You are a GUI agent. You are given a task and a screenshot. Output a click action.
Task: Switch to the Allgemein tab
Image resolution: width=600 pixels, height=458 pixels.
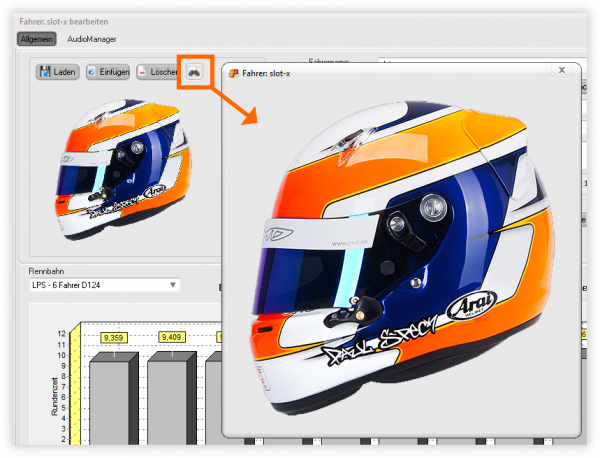click(x=35, y=40)
